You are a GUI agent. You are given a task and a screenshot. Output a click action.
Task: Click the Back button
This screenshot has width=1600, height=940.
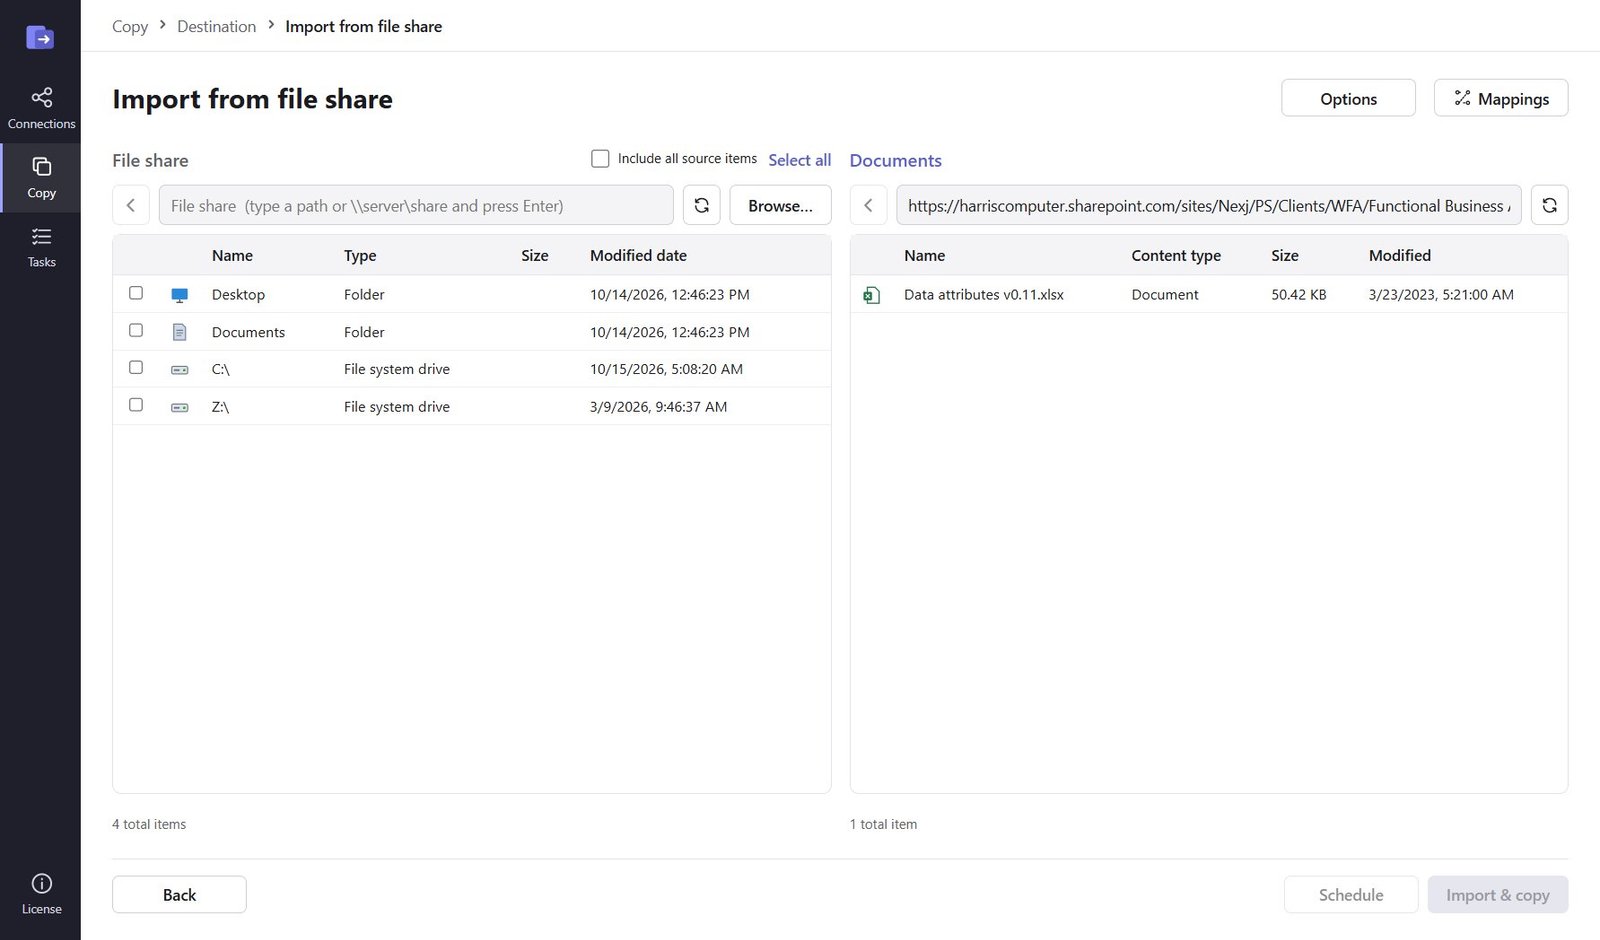(179, 895)
